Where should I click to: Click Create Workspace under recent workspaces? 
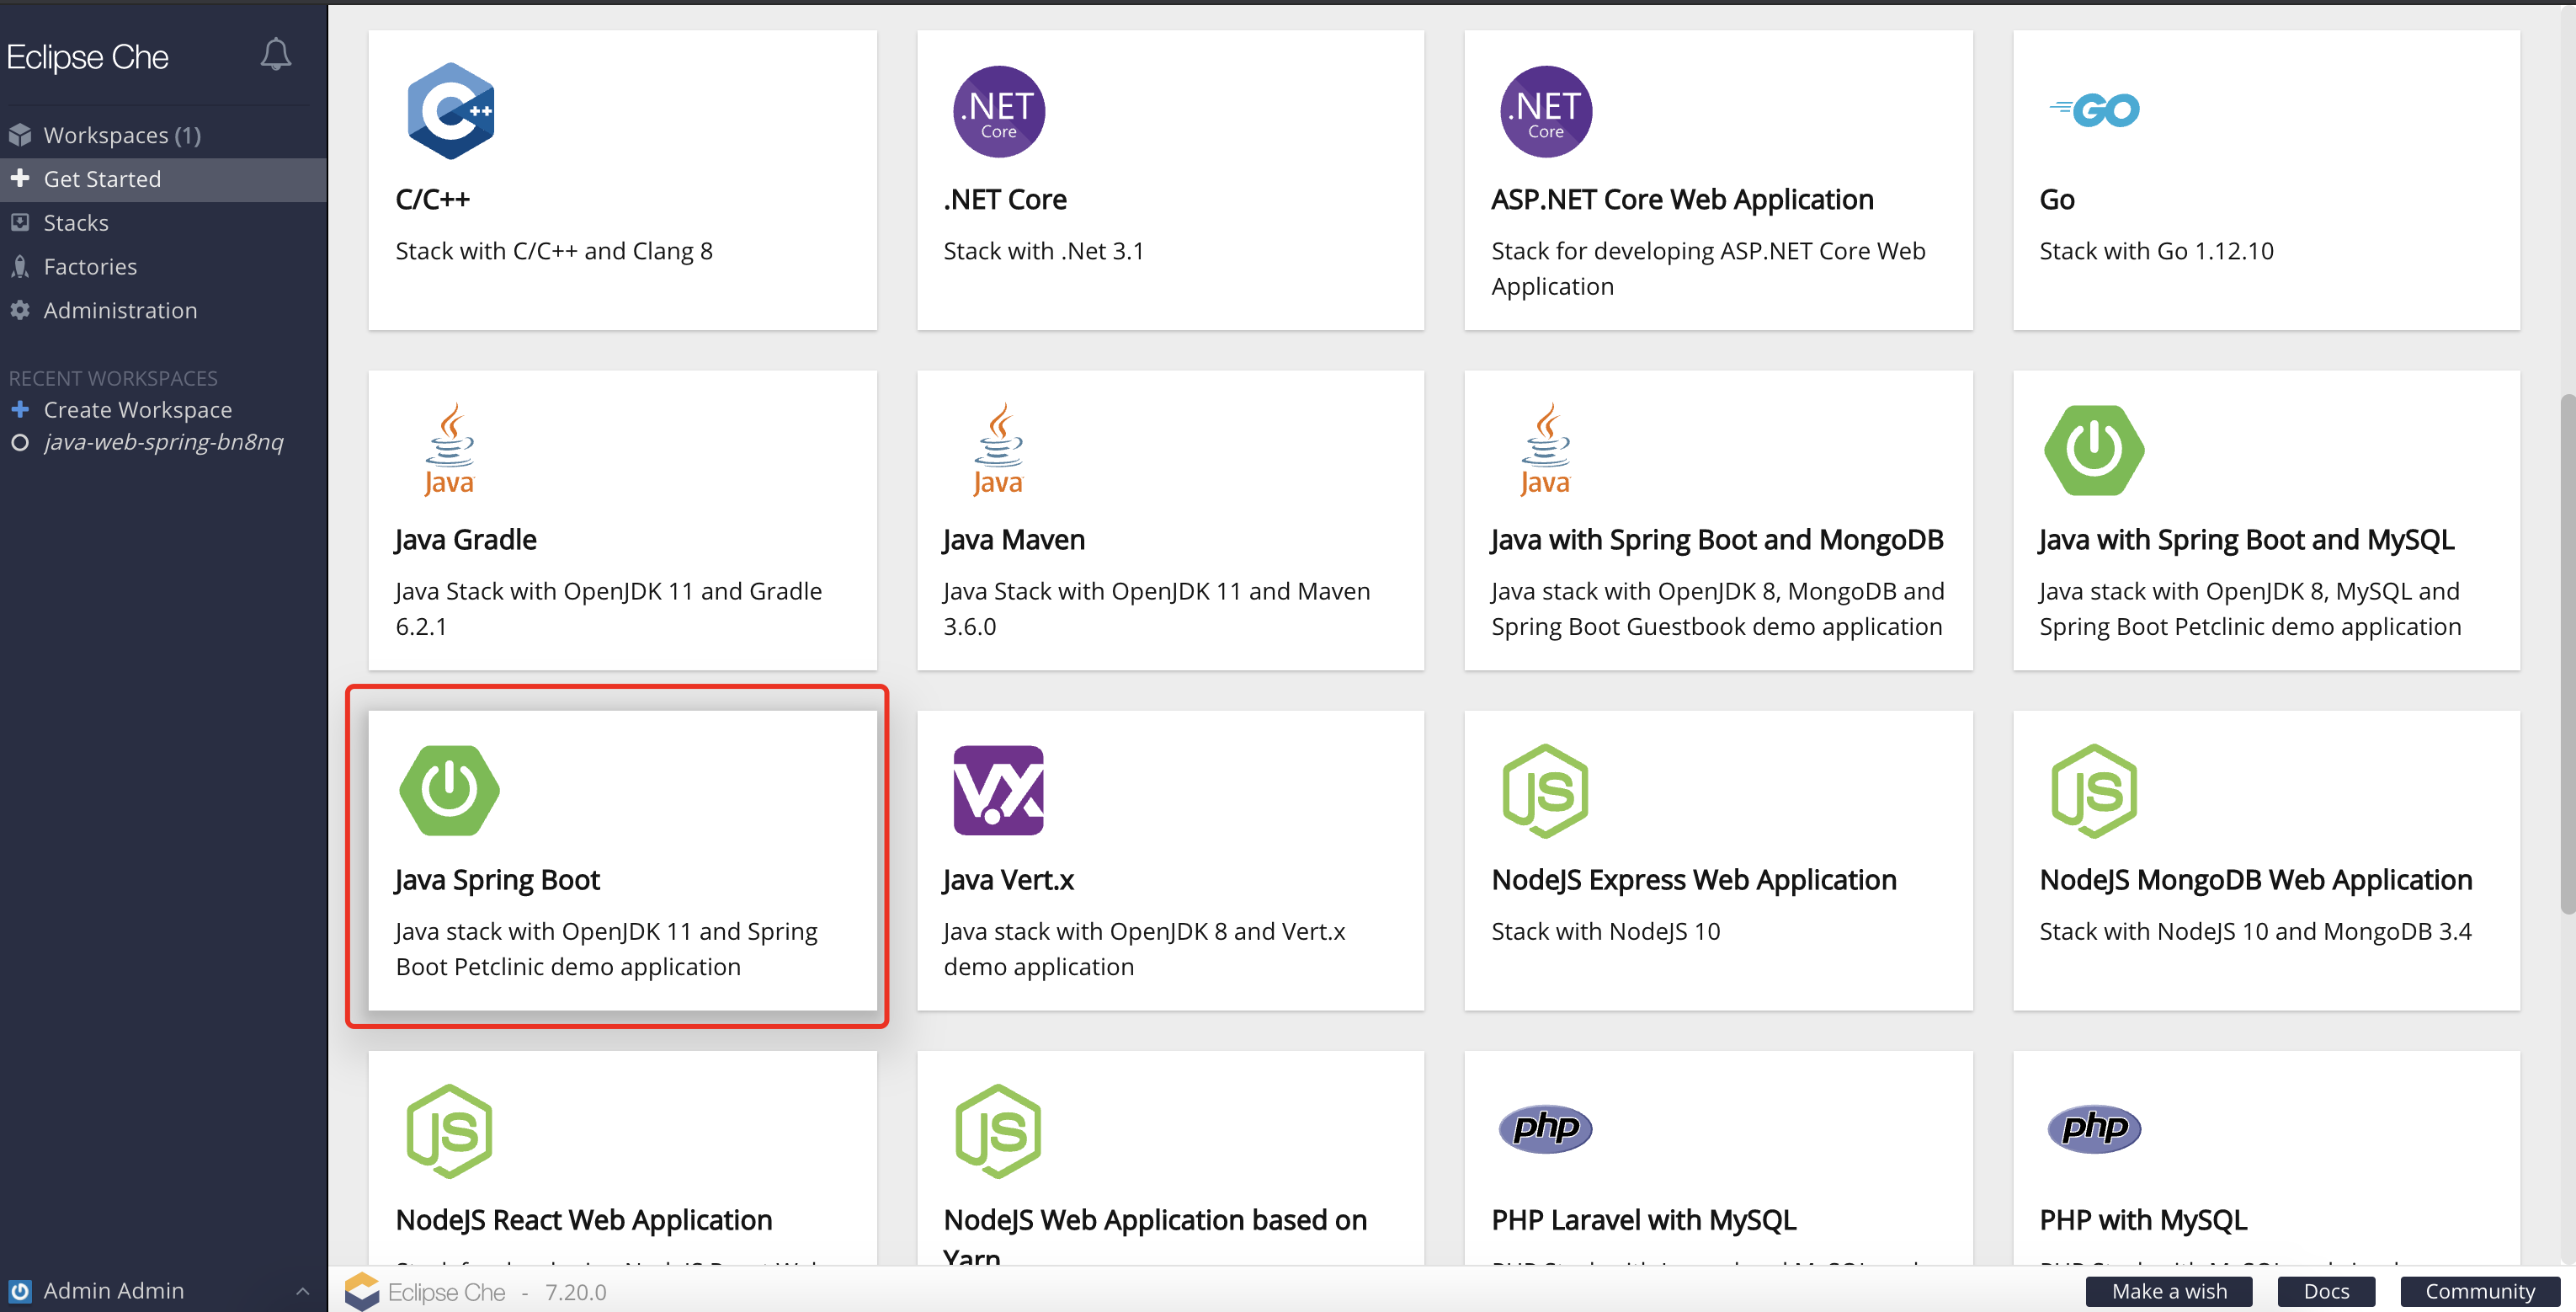(x=137, y=410)
